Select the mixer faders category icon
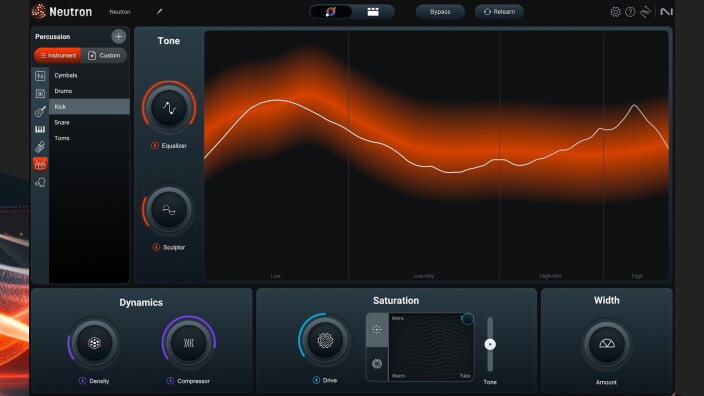The height and width of the screenshot is (396, 704). (x=40, y=76)
